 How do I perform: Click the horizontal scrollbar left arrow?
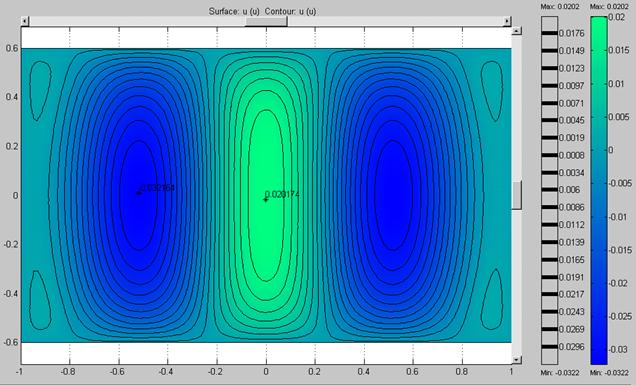coord(25,21)
